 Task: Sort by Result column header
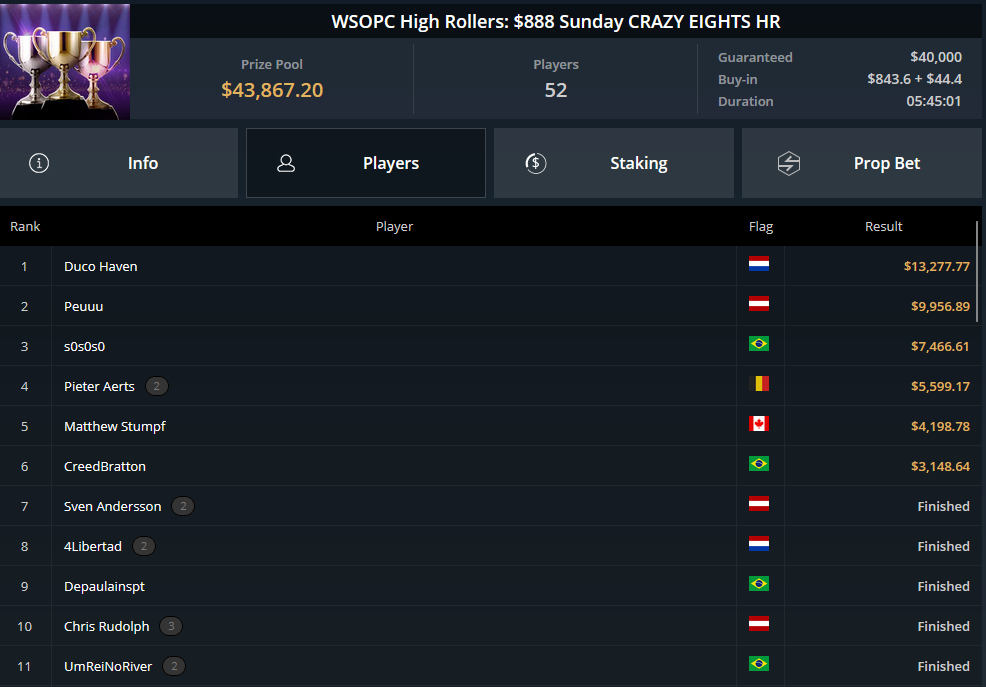point(883,226)
